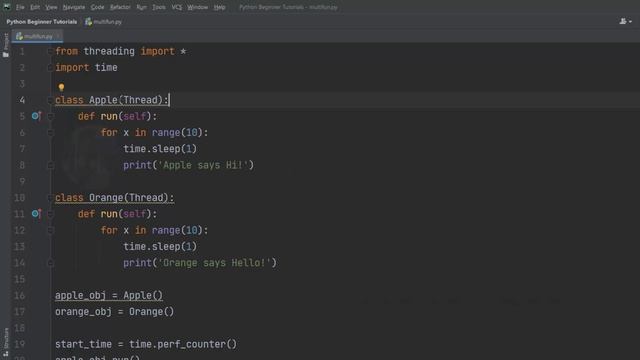Collapse class Orange fold marker on line 10
The image size is (640, 360).
(50, 198)
